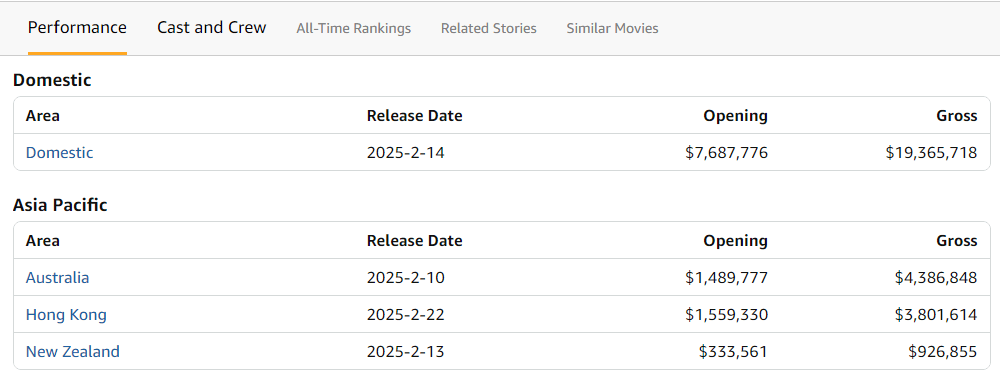Go to the Similar Movies tab

click(612, 29)
